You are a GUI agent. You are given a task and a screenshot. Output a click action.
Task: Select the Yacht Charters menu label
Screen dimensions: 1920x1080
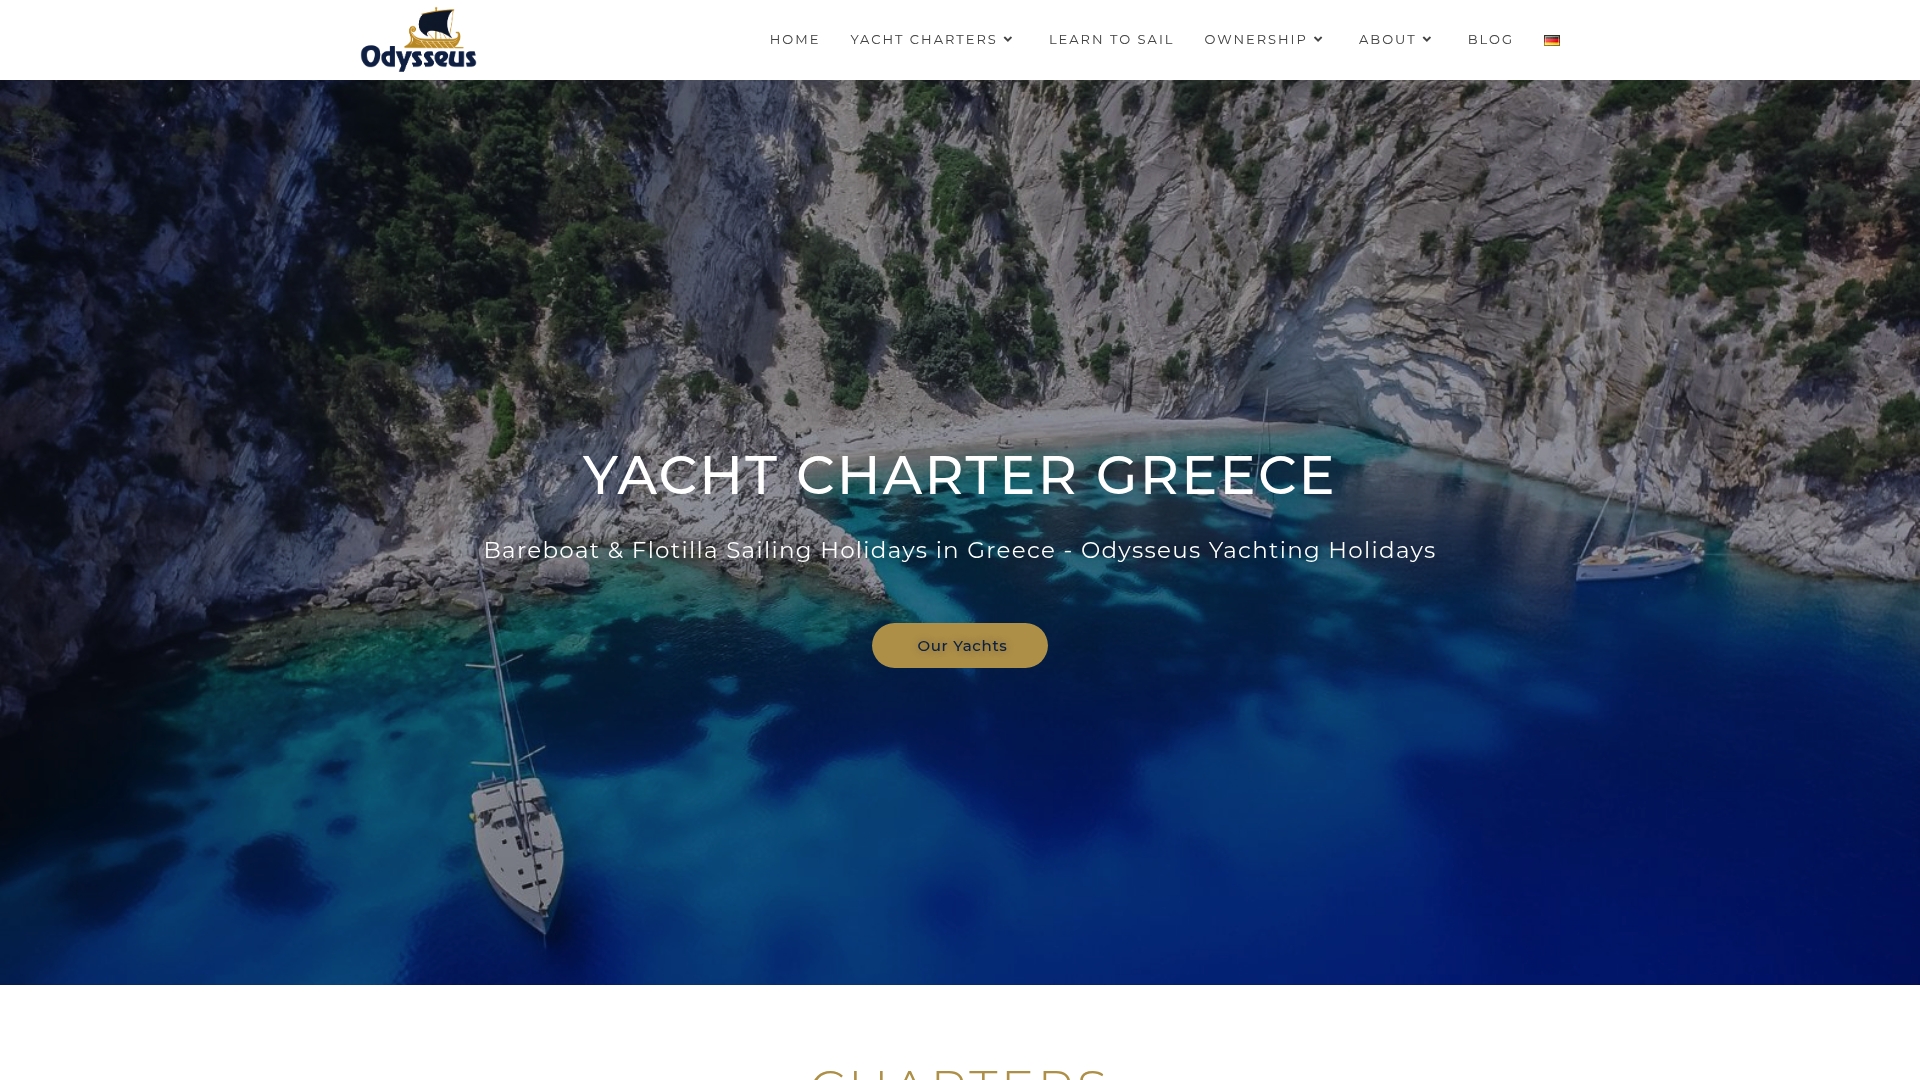click(924, 40)
